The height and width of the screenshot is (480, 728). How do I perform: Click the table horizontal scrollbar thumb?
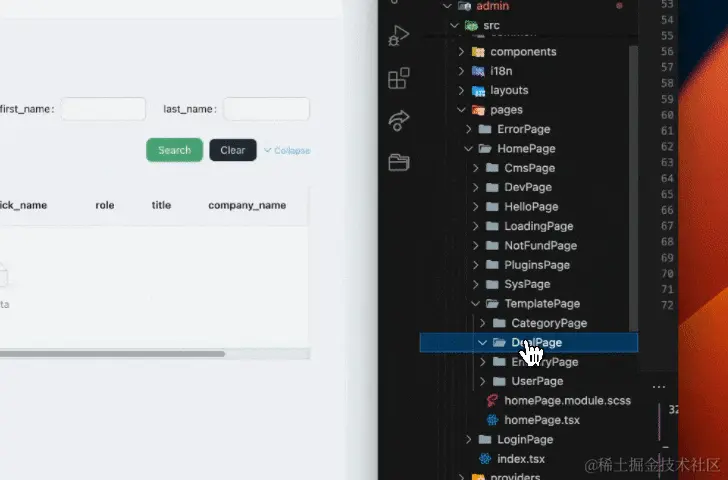pos(112,354)
